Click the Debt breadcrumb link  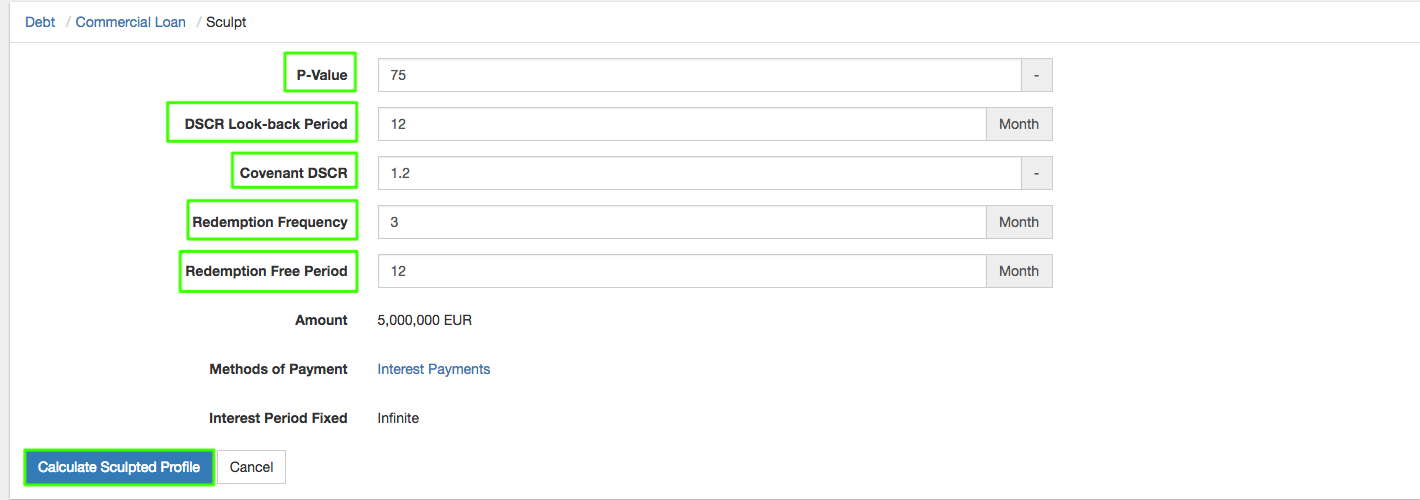tap(40, 22)
